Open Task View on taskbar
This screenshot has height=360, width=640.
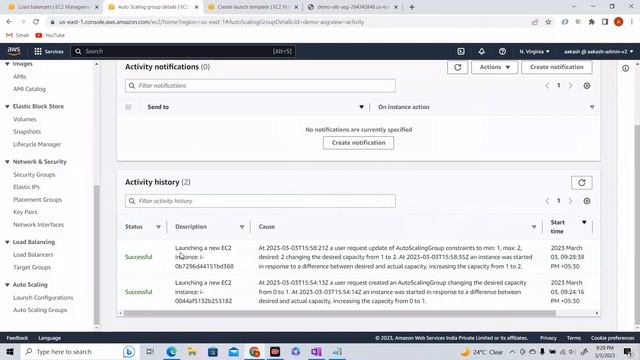pos(150,351)
